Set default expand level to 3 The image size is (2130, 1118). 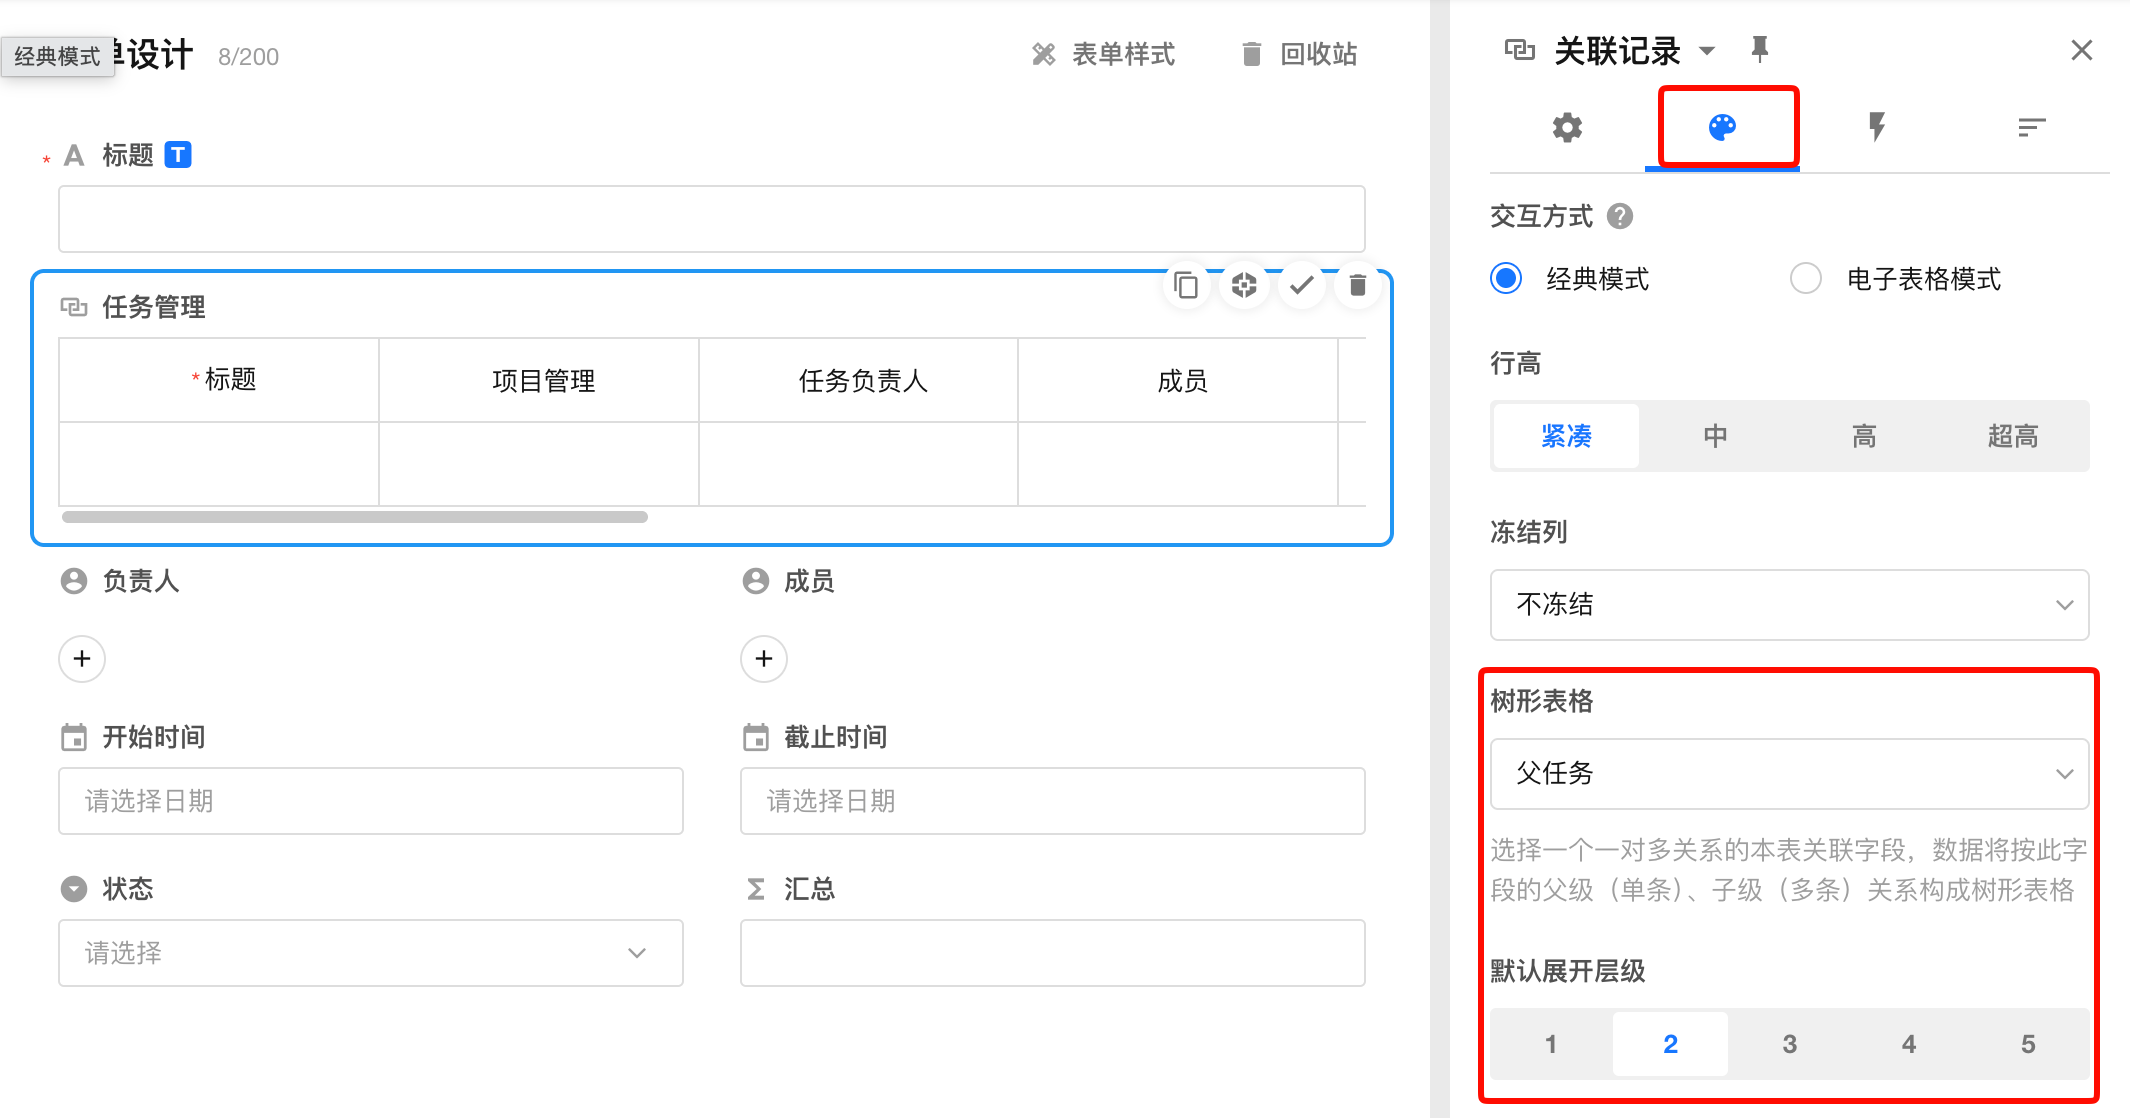[x=1789, y=1044]
